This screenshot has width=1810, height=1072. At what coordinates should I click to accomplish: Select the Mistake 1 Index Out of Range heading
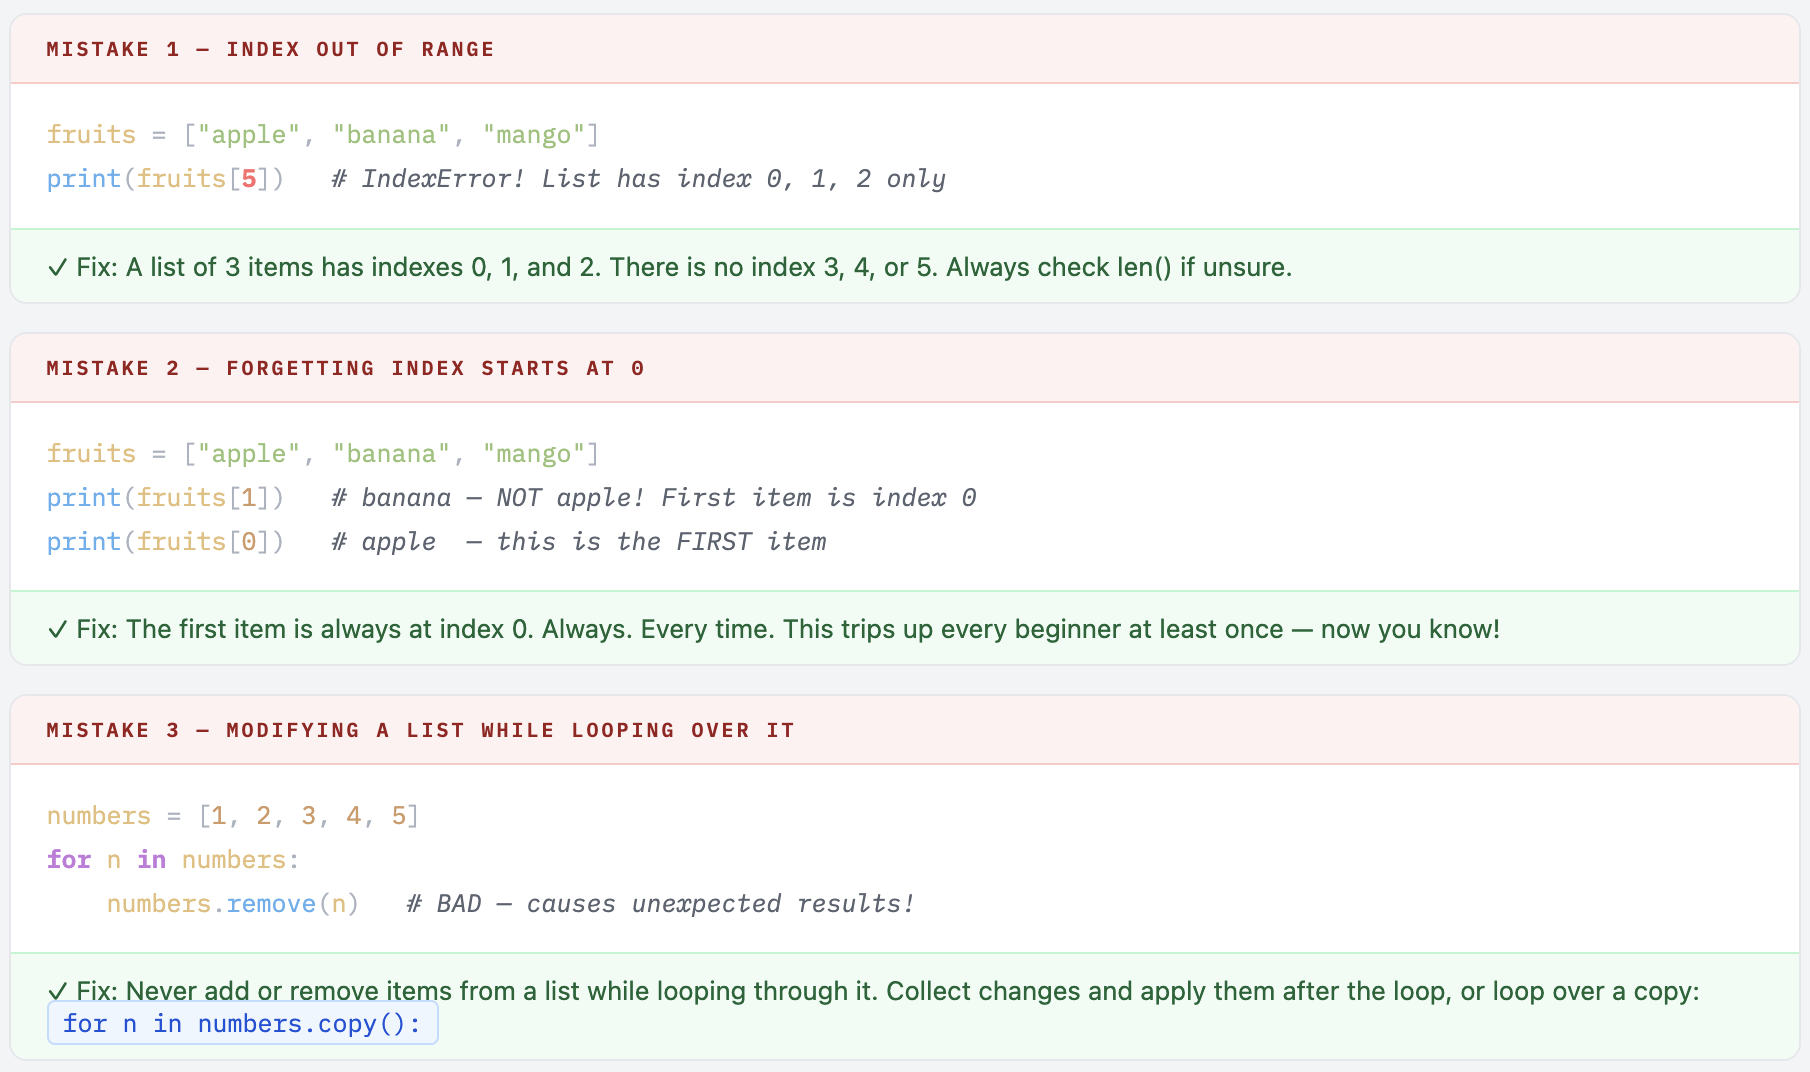(x=270, y=50)
